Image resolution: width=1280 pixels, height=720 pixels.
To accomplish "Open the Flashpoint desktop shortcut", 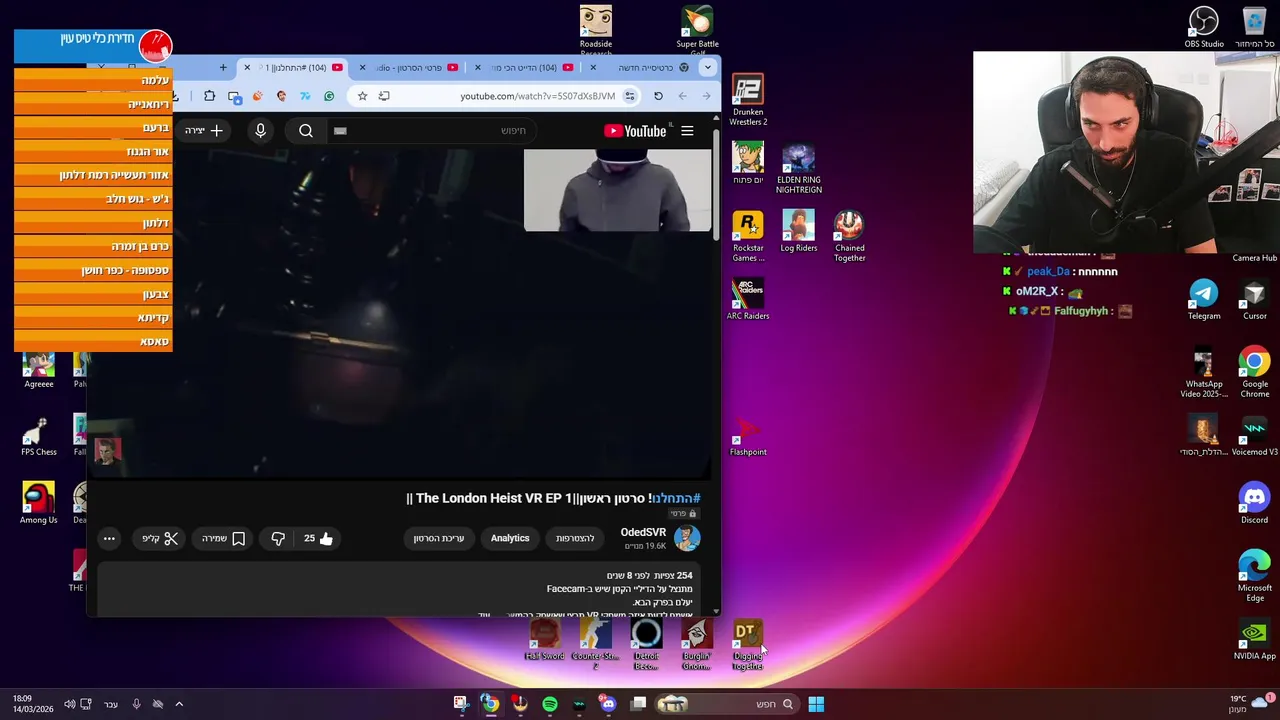I will click(x=748, y=435).
